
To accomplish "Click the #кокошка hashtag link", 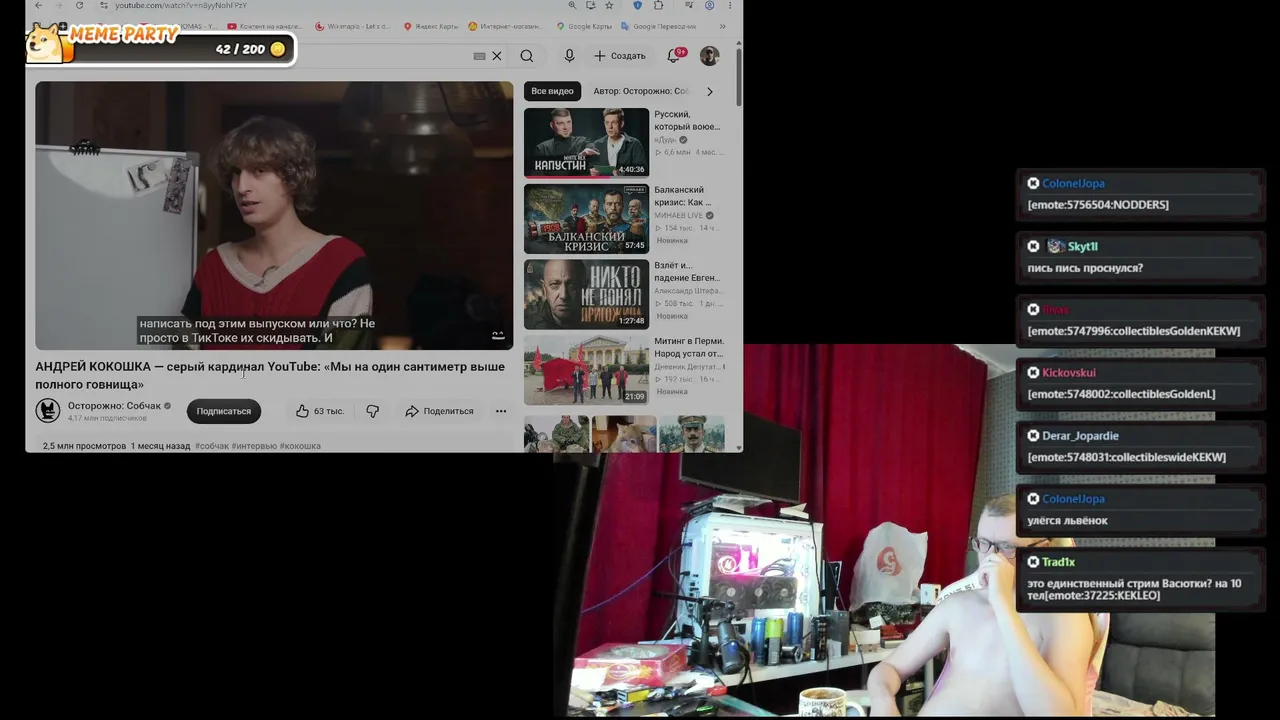I will (x=300, y=446).
